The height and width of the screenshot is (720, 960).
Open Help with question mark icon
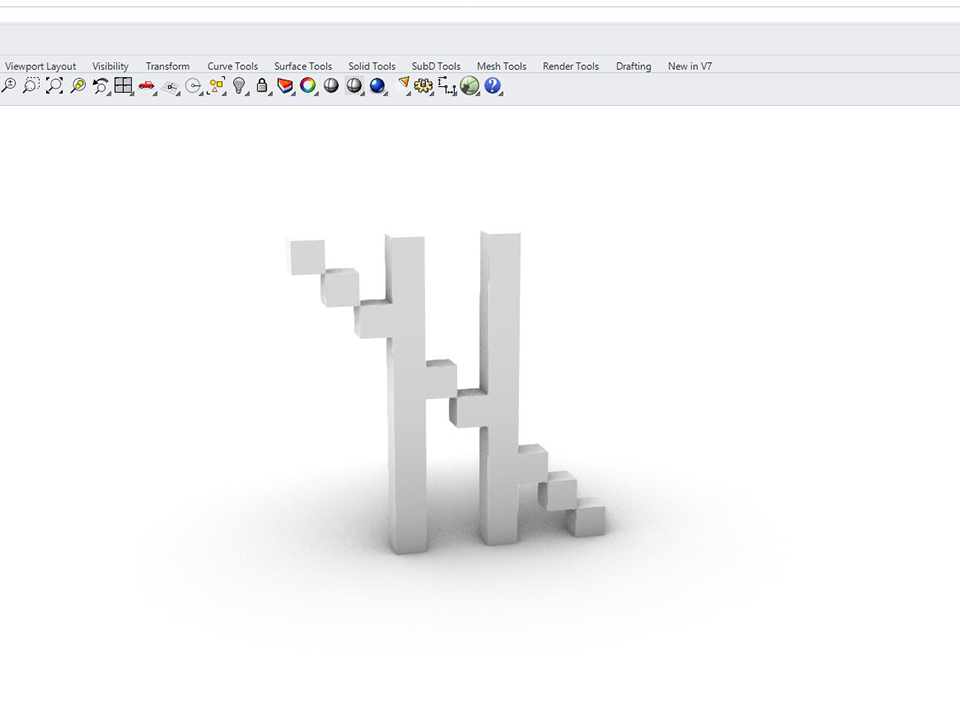[x=492, y=86]
